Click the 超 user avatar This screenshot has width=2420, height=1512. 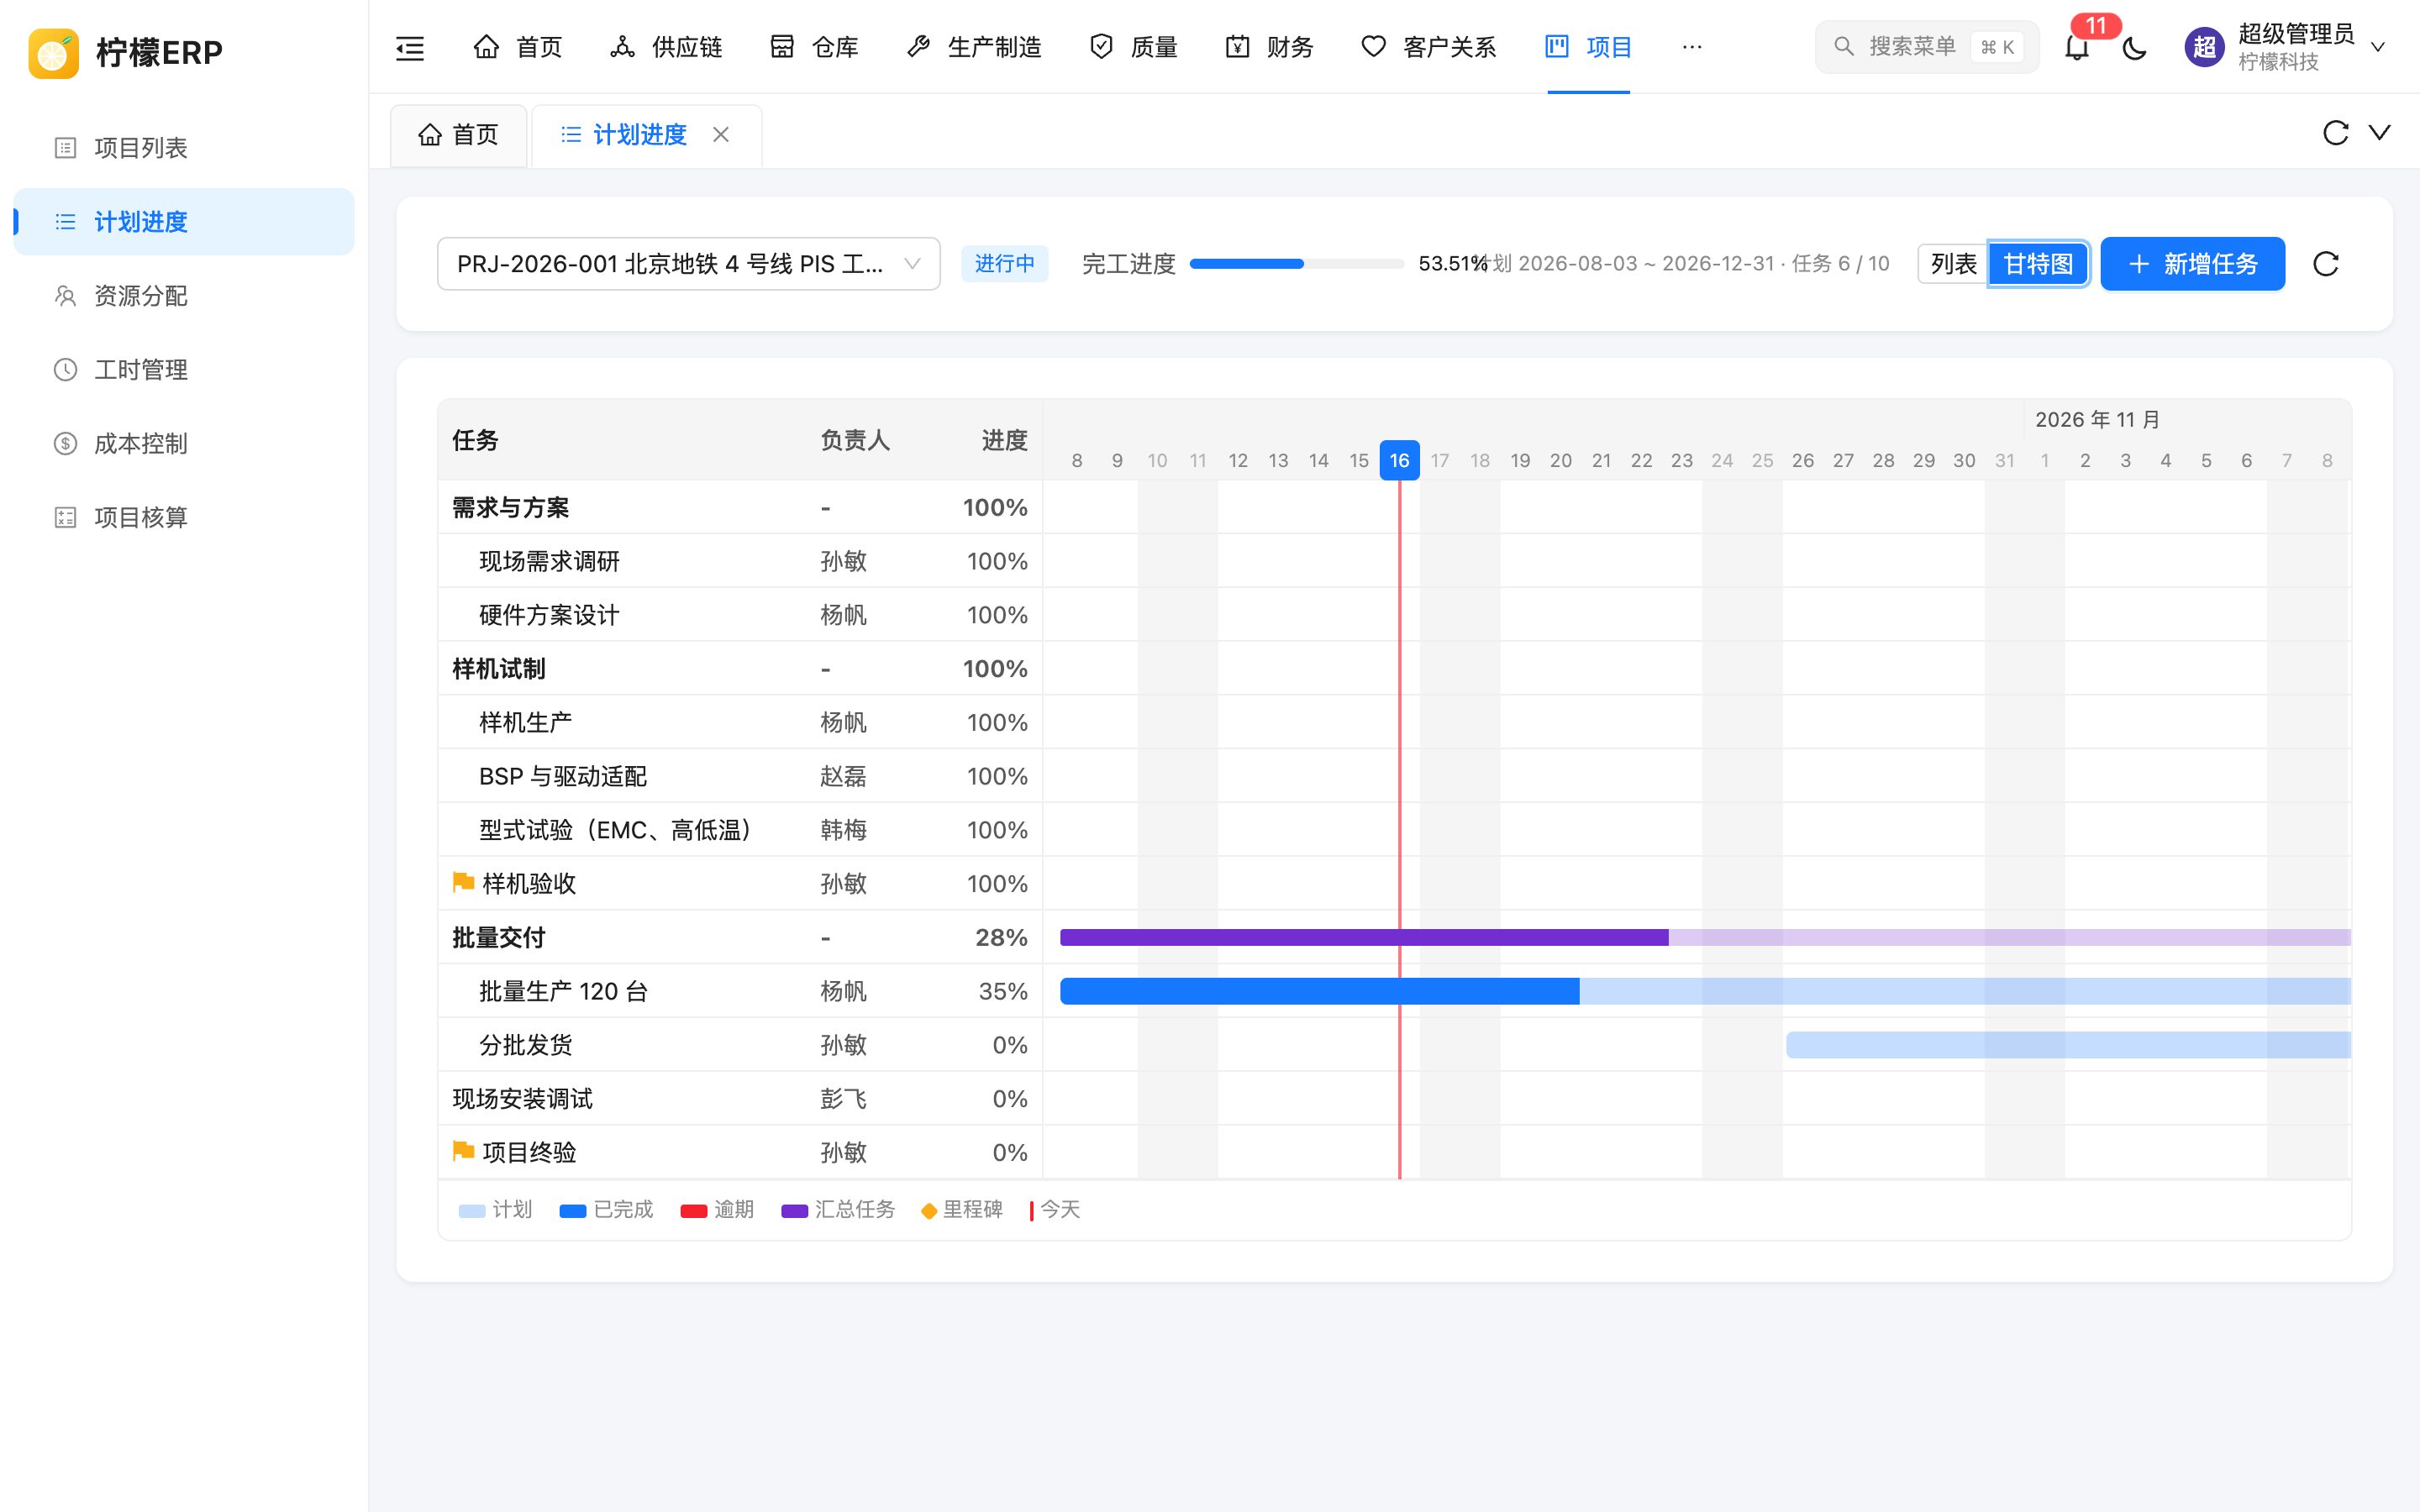tap(2204, 47)
